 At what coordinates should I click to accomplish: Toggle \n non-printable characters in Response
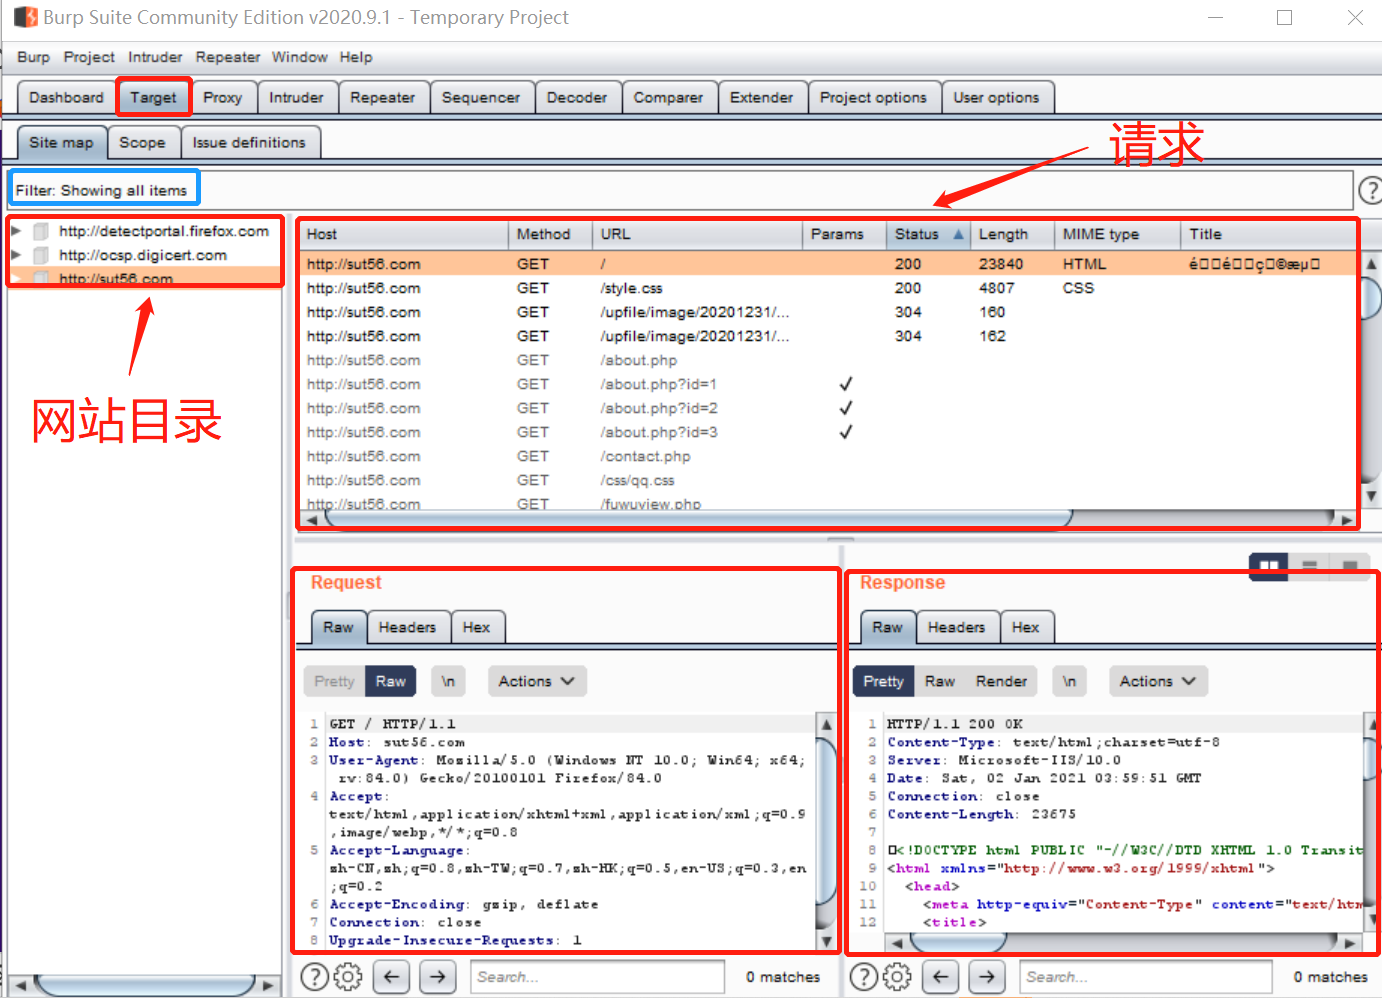point(1069,681)
